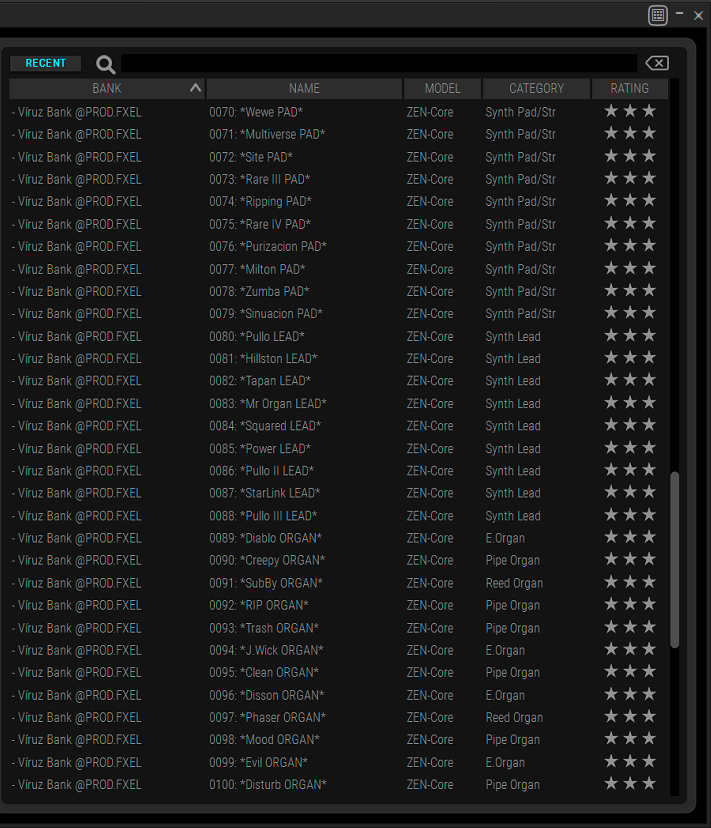Set Milton PAD rating to two stars
This screenshot has width=711, height=828.
pyautogui.click(x=630, y=268)
